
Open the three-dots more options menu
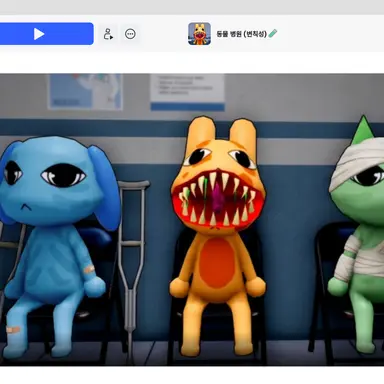click(x=130, y=34)
